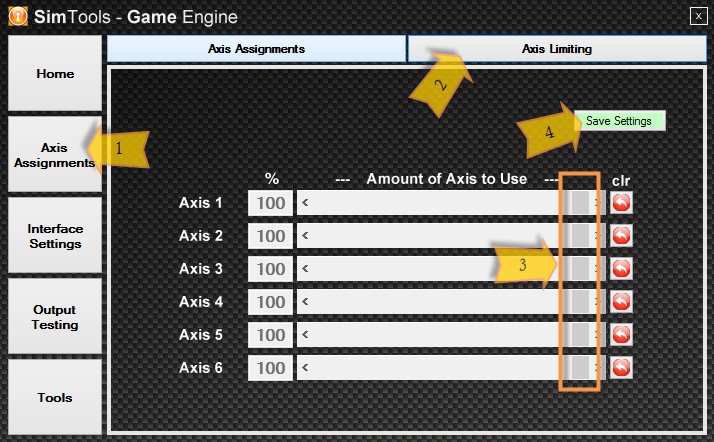Switch to the Axis Assignments tab
The height and width of the screenshot is (442, 714).
click(x=256, y=49)
